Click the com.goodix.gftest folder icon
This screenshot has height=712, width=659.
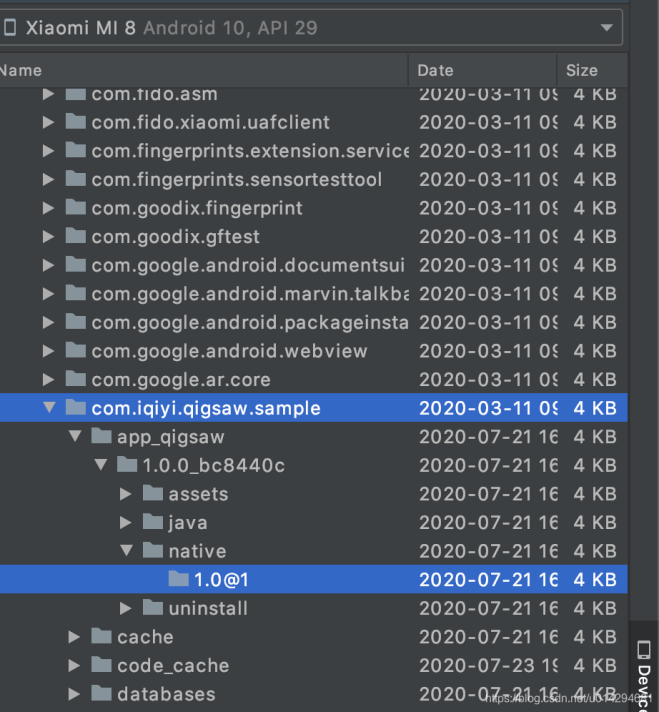coord(75,236)
